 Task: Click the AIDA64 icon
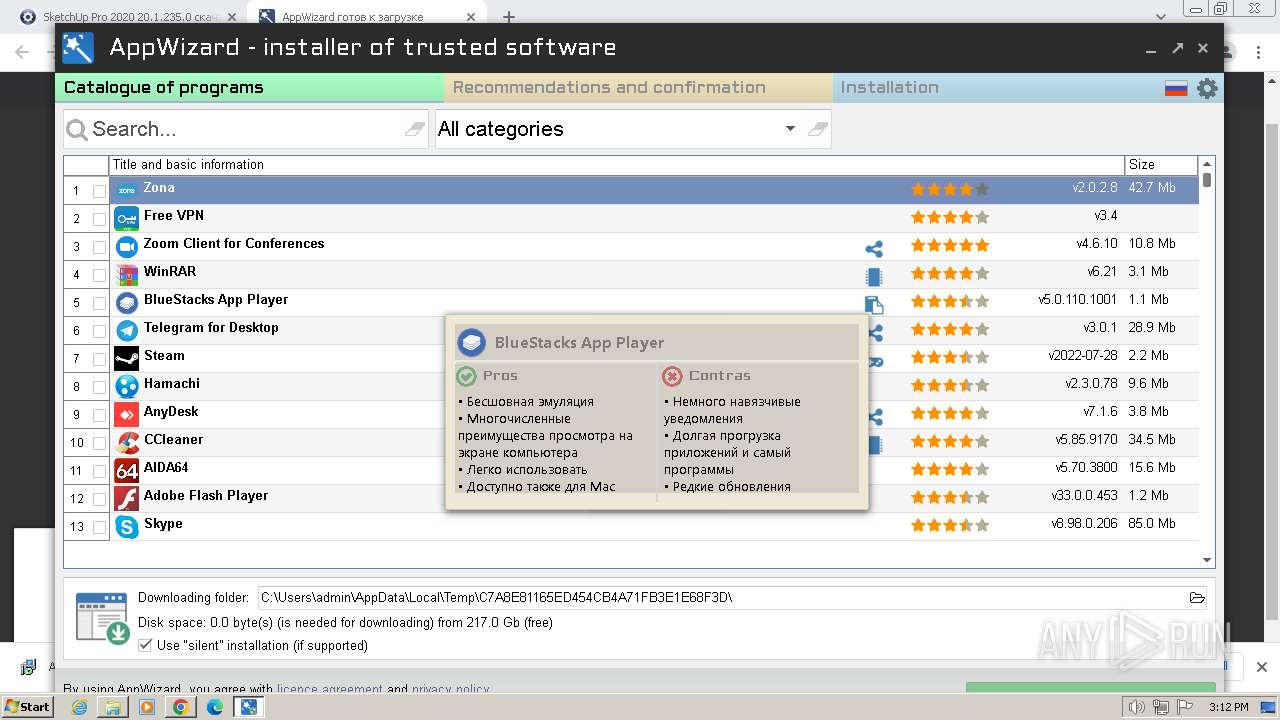point(127,470)
